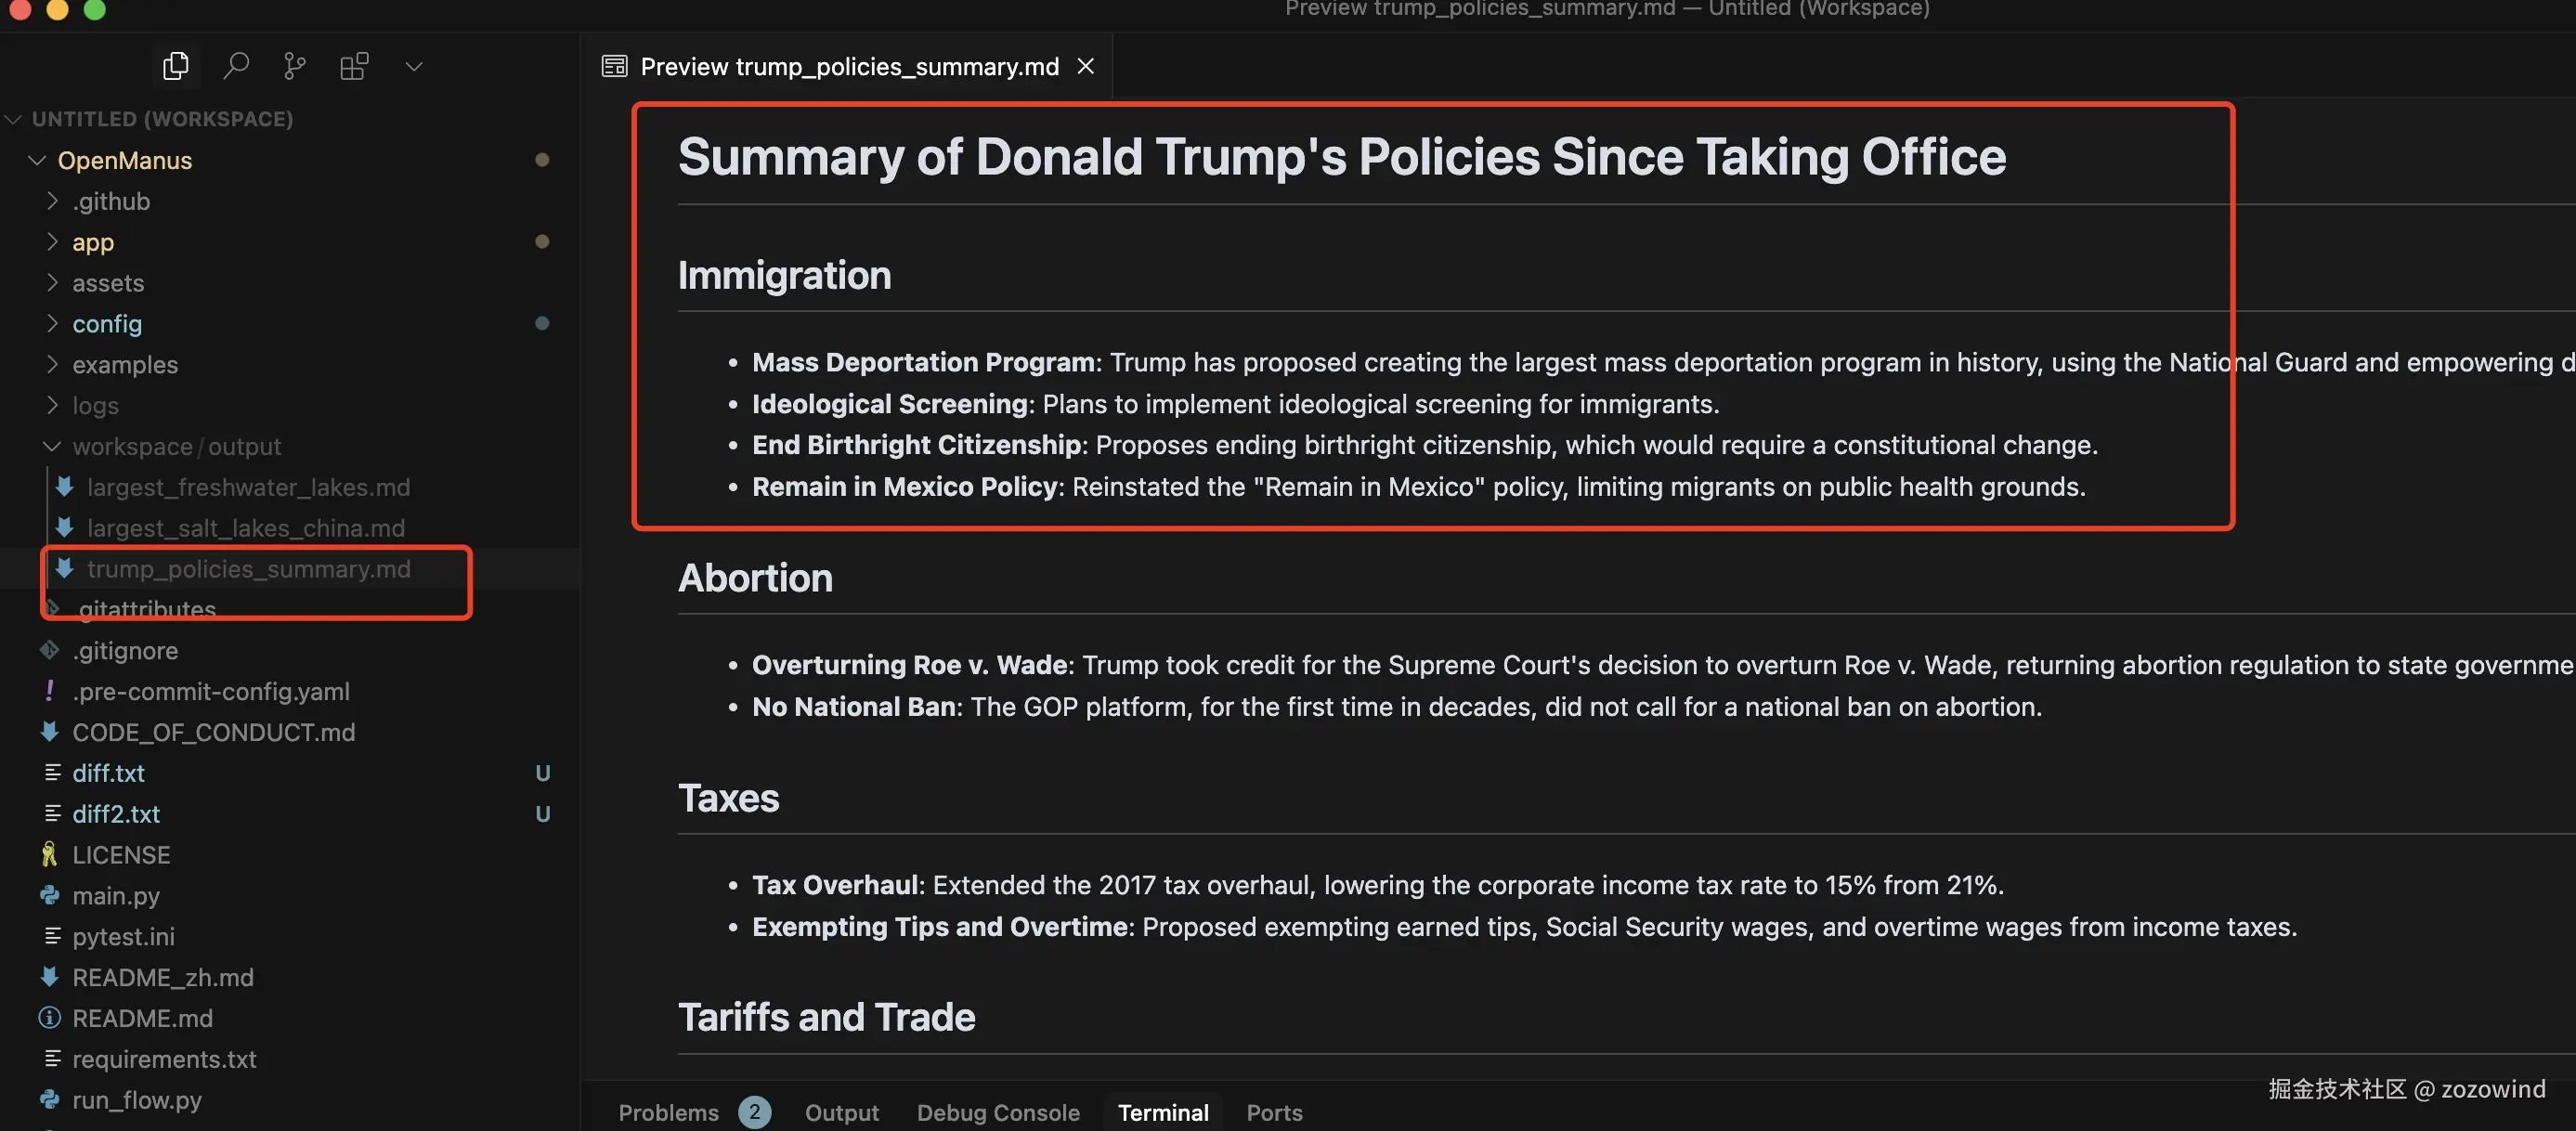Viewport: 2576px width, 1131px height.
Task: Switch to the Output tab
Action: (x=841, y=1112)
